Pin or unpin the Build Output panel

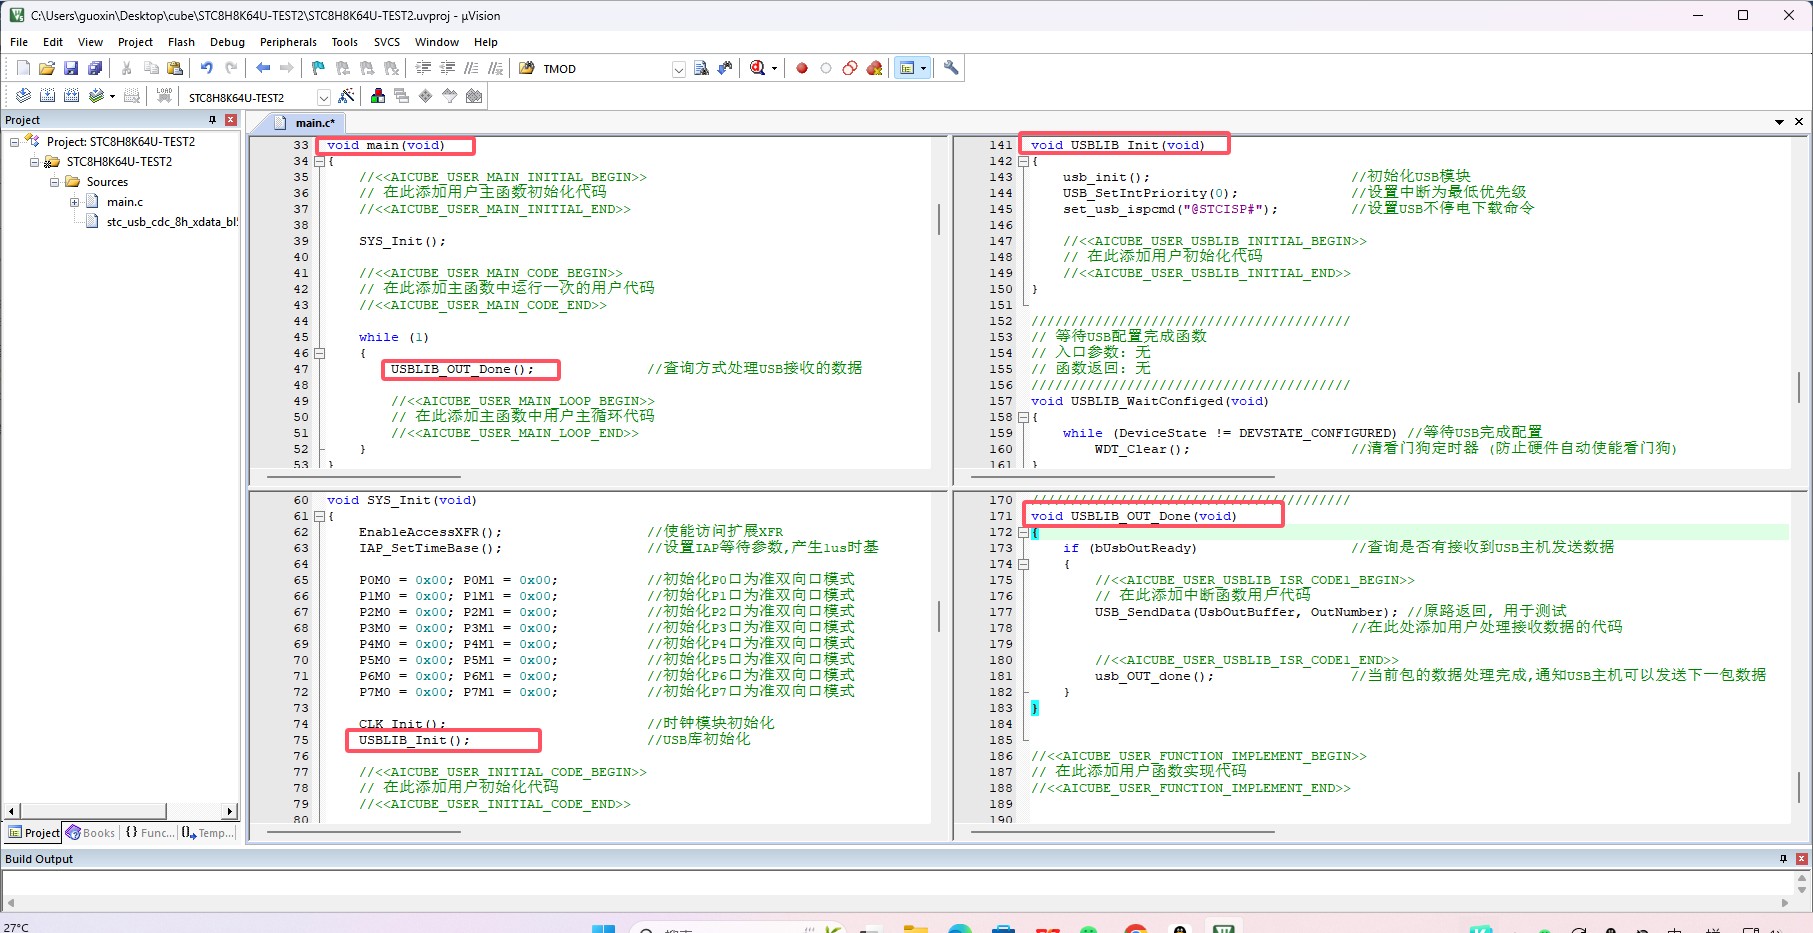tap(1783, 859)
